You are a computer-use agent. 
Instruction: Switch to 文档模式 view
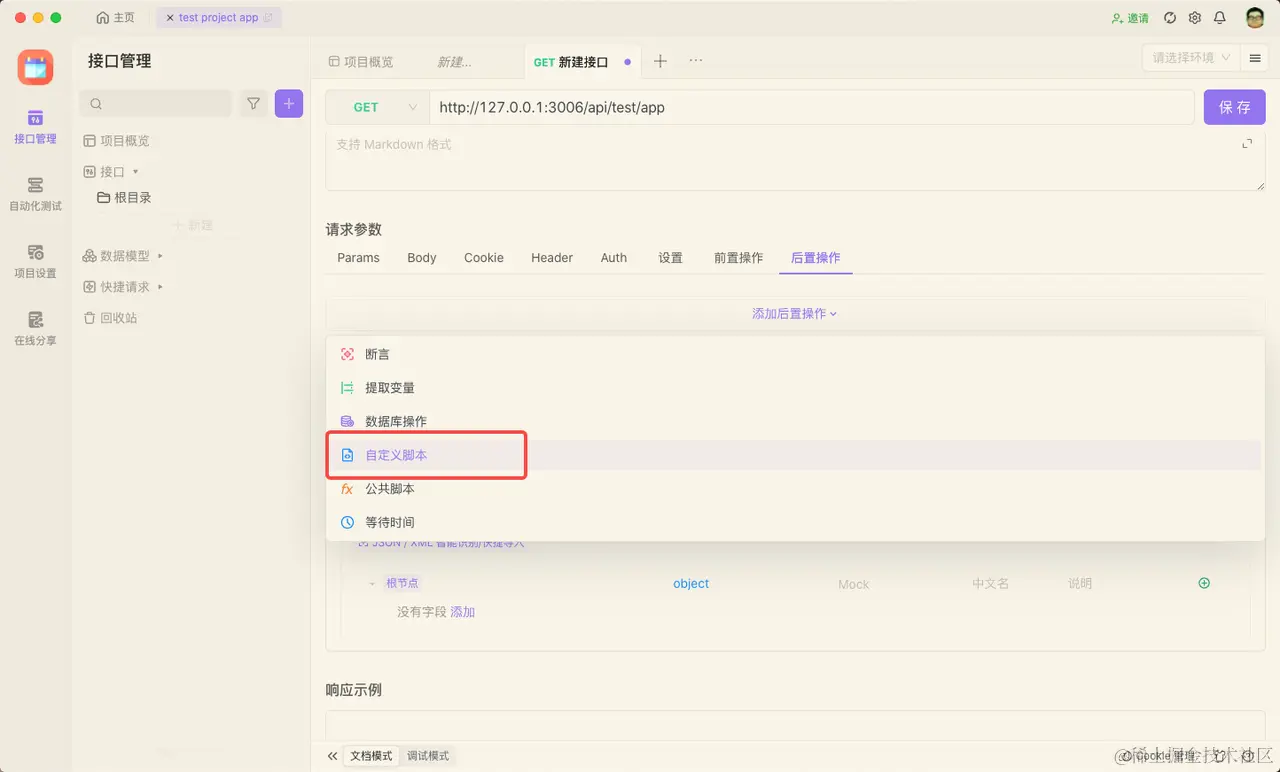pyautogui.click(x=371, y=756)
